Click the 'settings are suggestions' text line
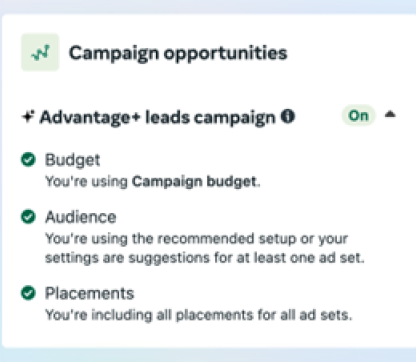 coord(205,258)
